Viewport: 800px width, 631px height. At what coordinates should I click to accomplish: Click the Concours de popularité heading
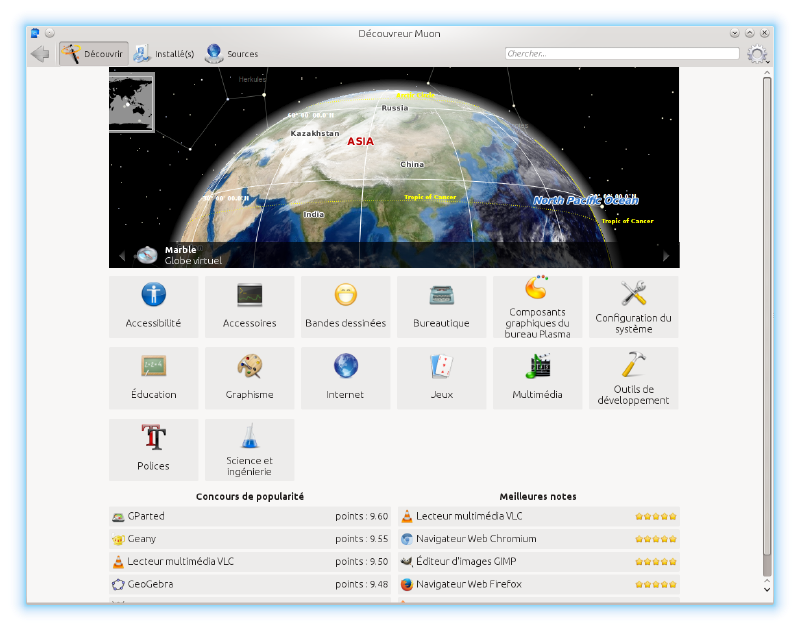pos(250,496)
